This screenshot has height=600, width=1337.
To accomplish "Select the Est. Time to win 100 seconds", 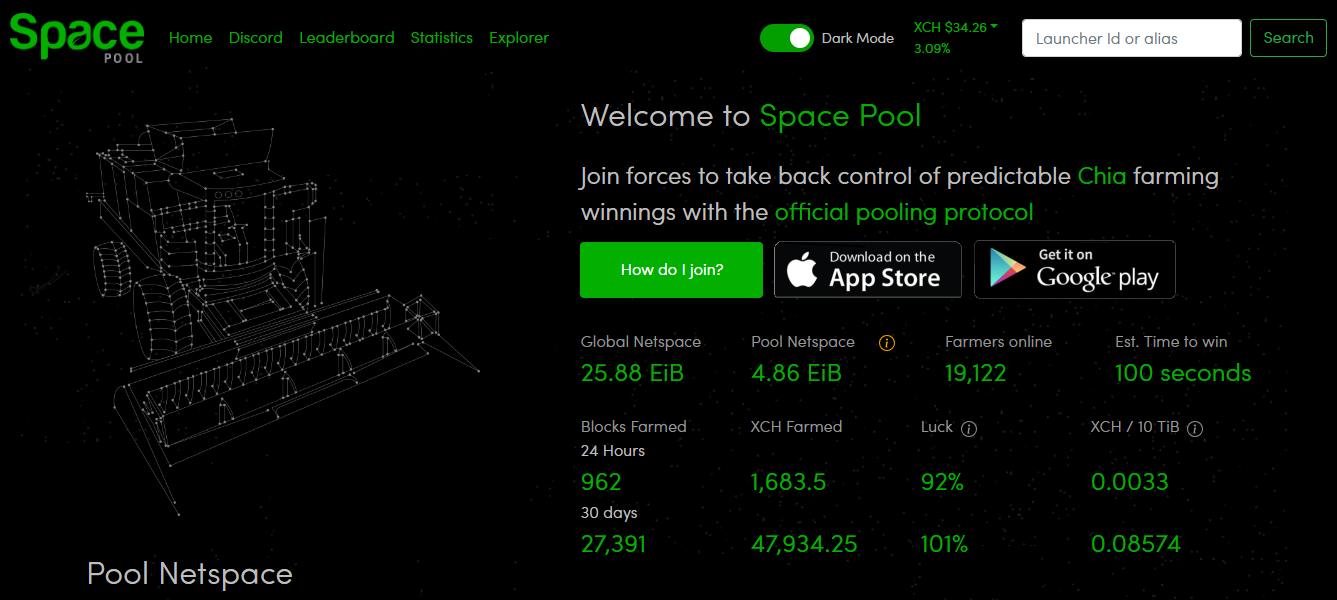I will [1183, 373].
